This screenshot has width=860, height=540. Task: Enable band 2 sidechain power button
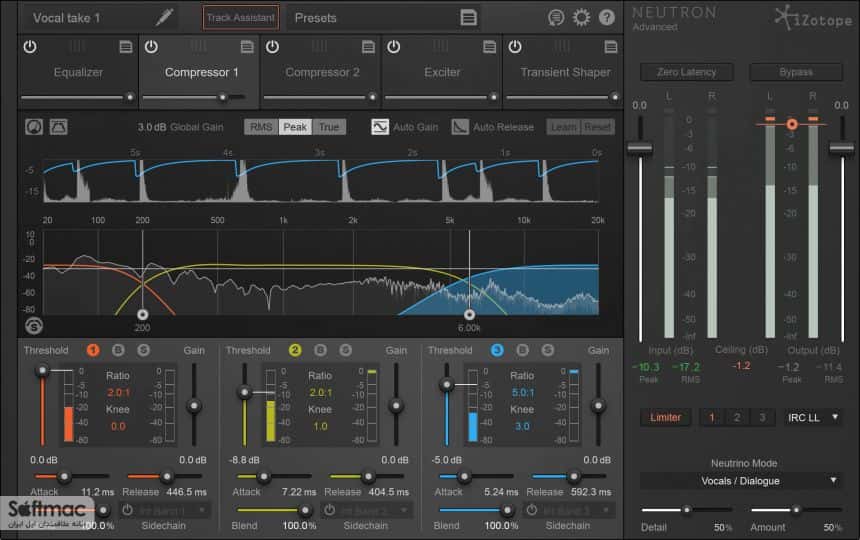click(329, 510)
